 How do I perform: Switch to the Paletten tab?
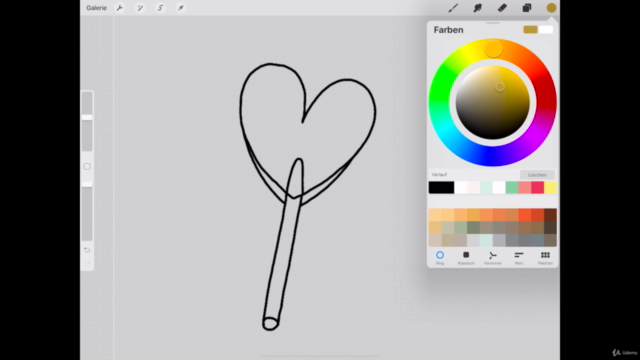545,258
